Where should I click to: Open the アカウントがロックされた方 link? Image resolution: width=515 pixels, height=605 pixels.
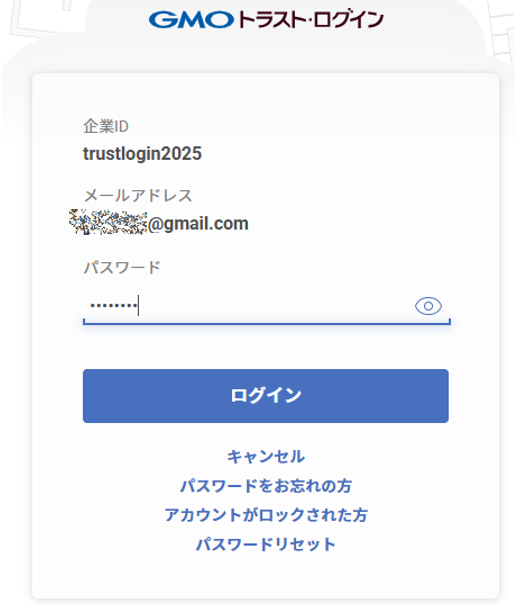(266, 515)
